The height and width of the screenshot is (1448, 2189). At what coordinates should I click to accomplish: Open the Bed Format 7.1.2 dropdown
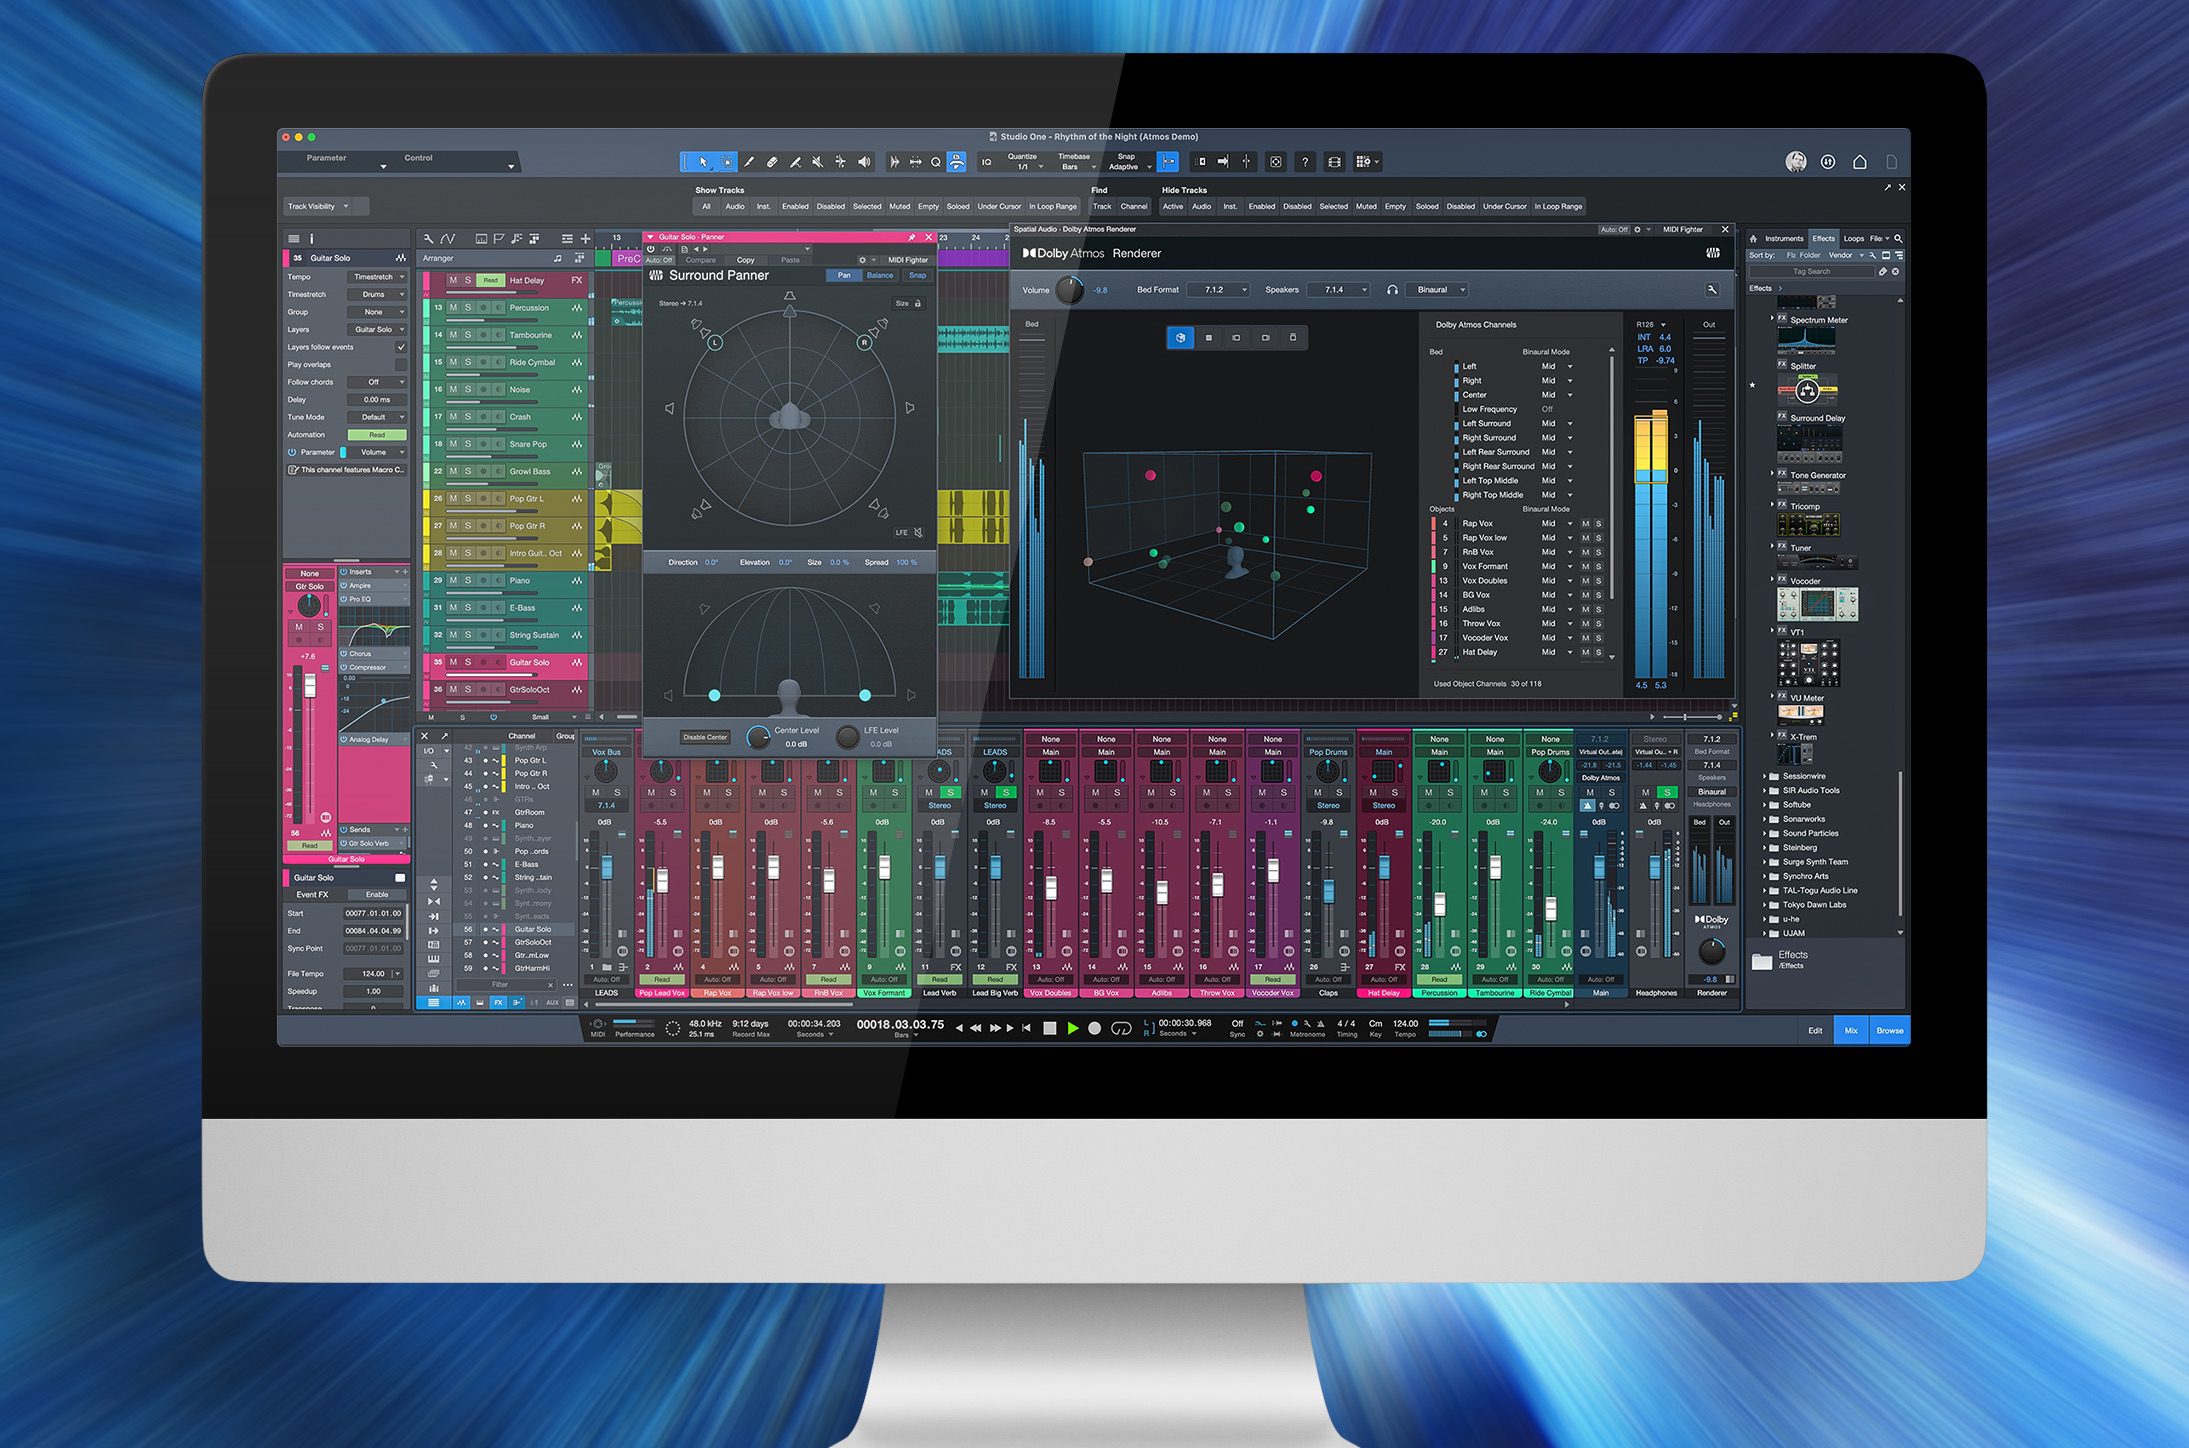1219,290
